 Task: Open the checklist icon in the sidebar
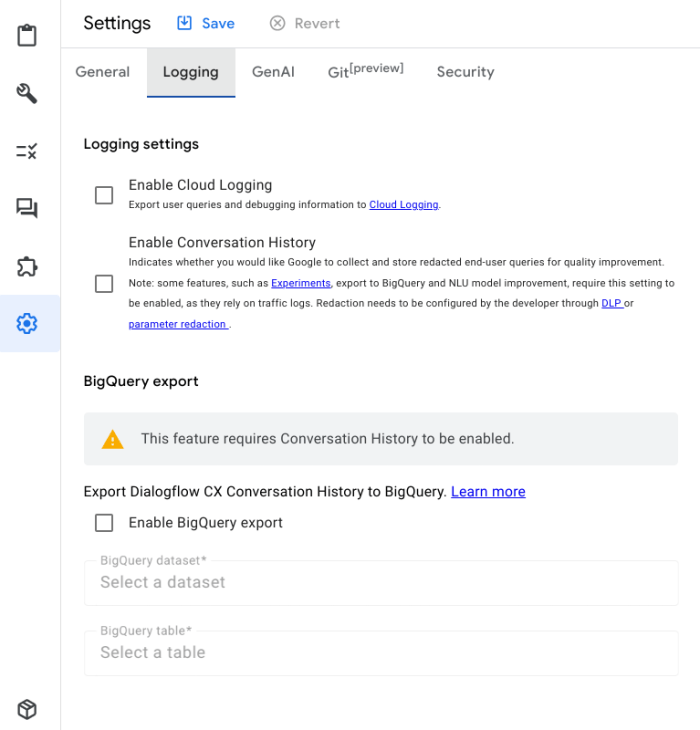pos(27,151)
